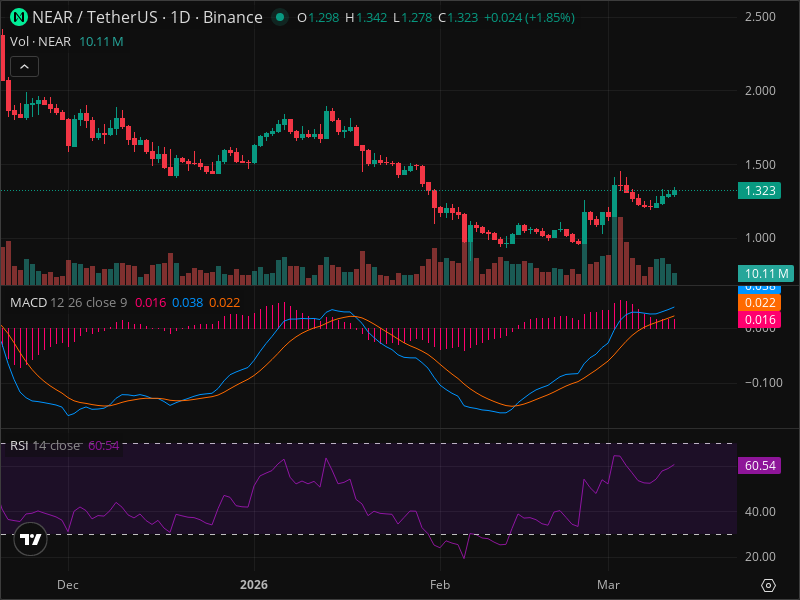Click the −0.100 MACD axis label
The image size is (800, 600).
tap(763, 383)
